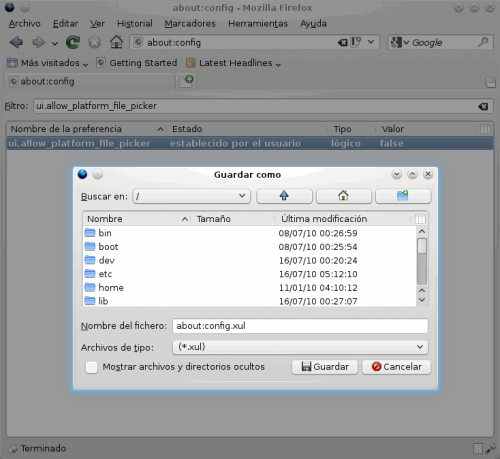Jump to home folder in save dialog
This screenshot has height=459, width=500.
(343, 196)
